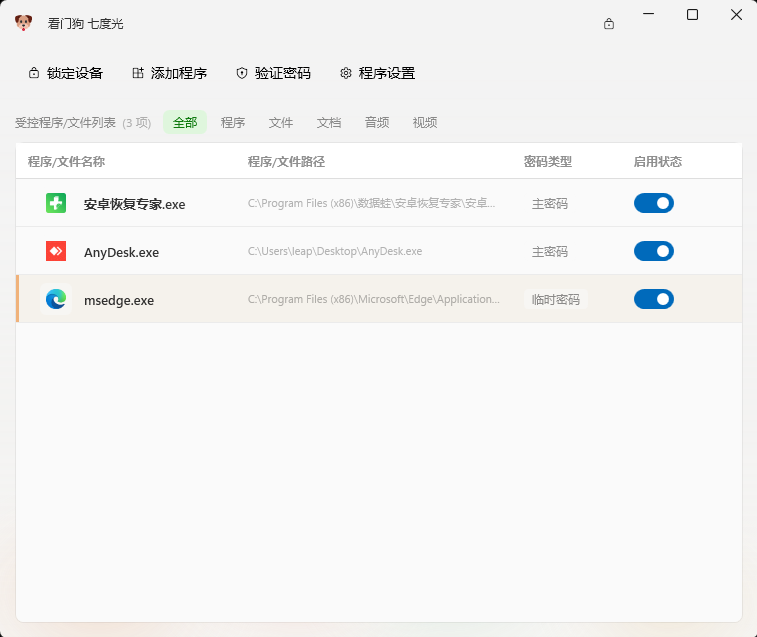This screenshot has width=757, height=637.
Task: Switch to the 文件 filter tab
Action: coord(280,122)
